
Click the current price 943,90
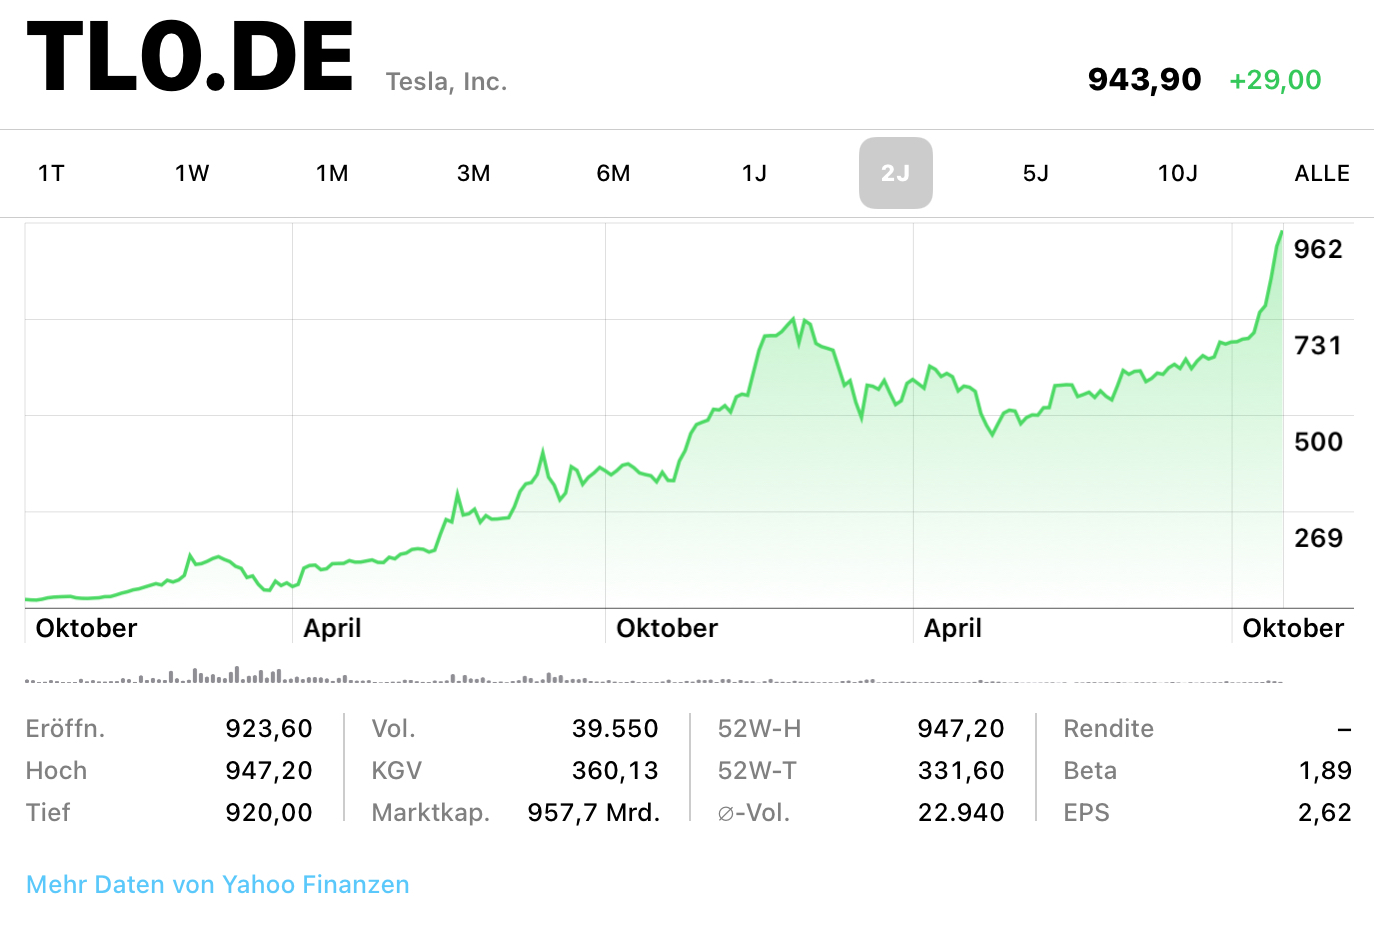(1144, 79)
